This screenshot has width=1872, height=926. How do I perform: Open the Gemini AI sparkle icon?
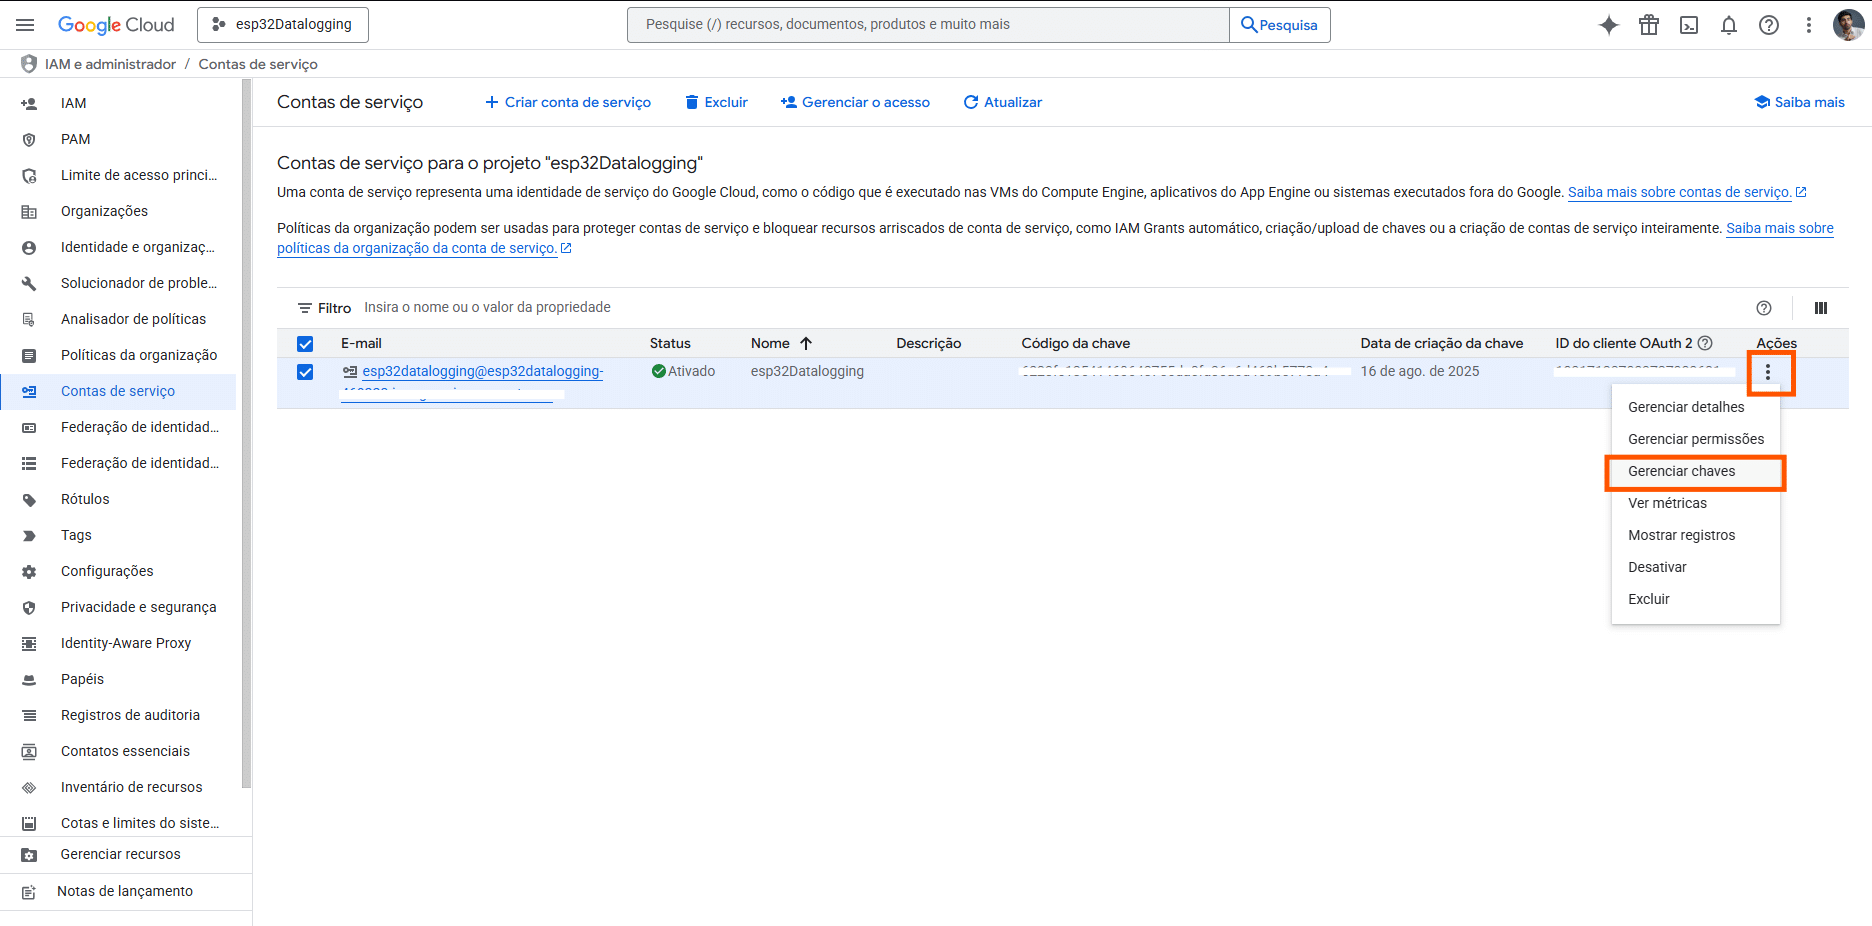pos(1608,25)
